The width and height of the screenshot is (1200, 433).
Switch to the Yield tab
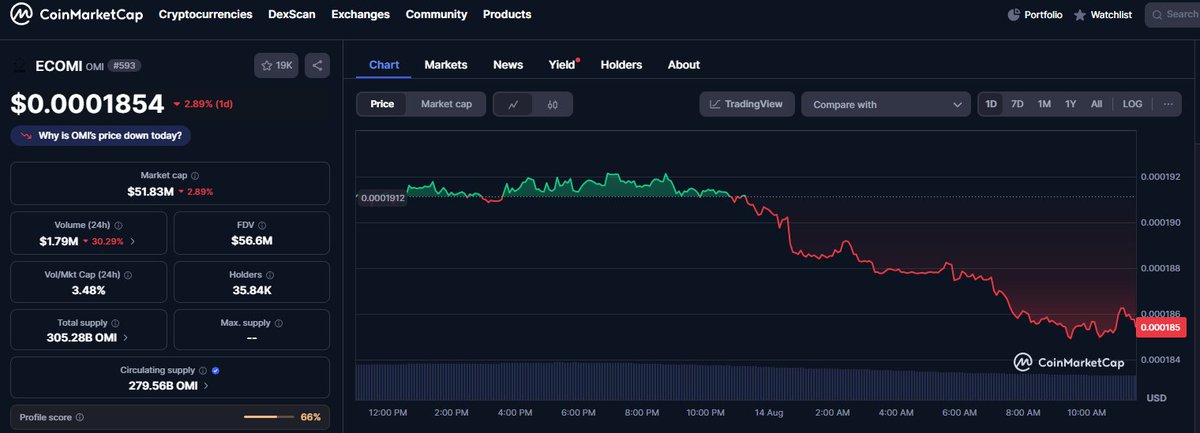click(562, 65)
